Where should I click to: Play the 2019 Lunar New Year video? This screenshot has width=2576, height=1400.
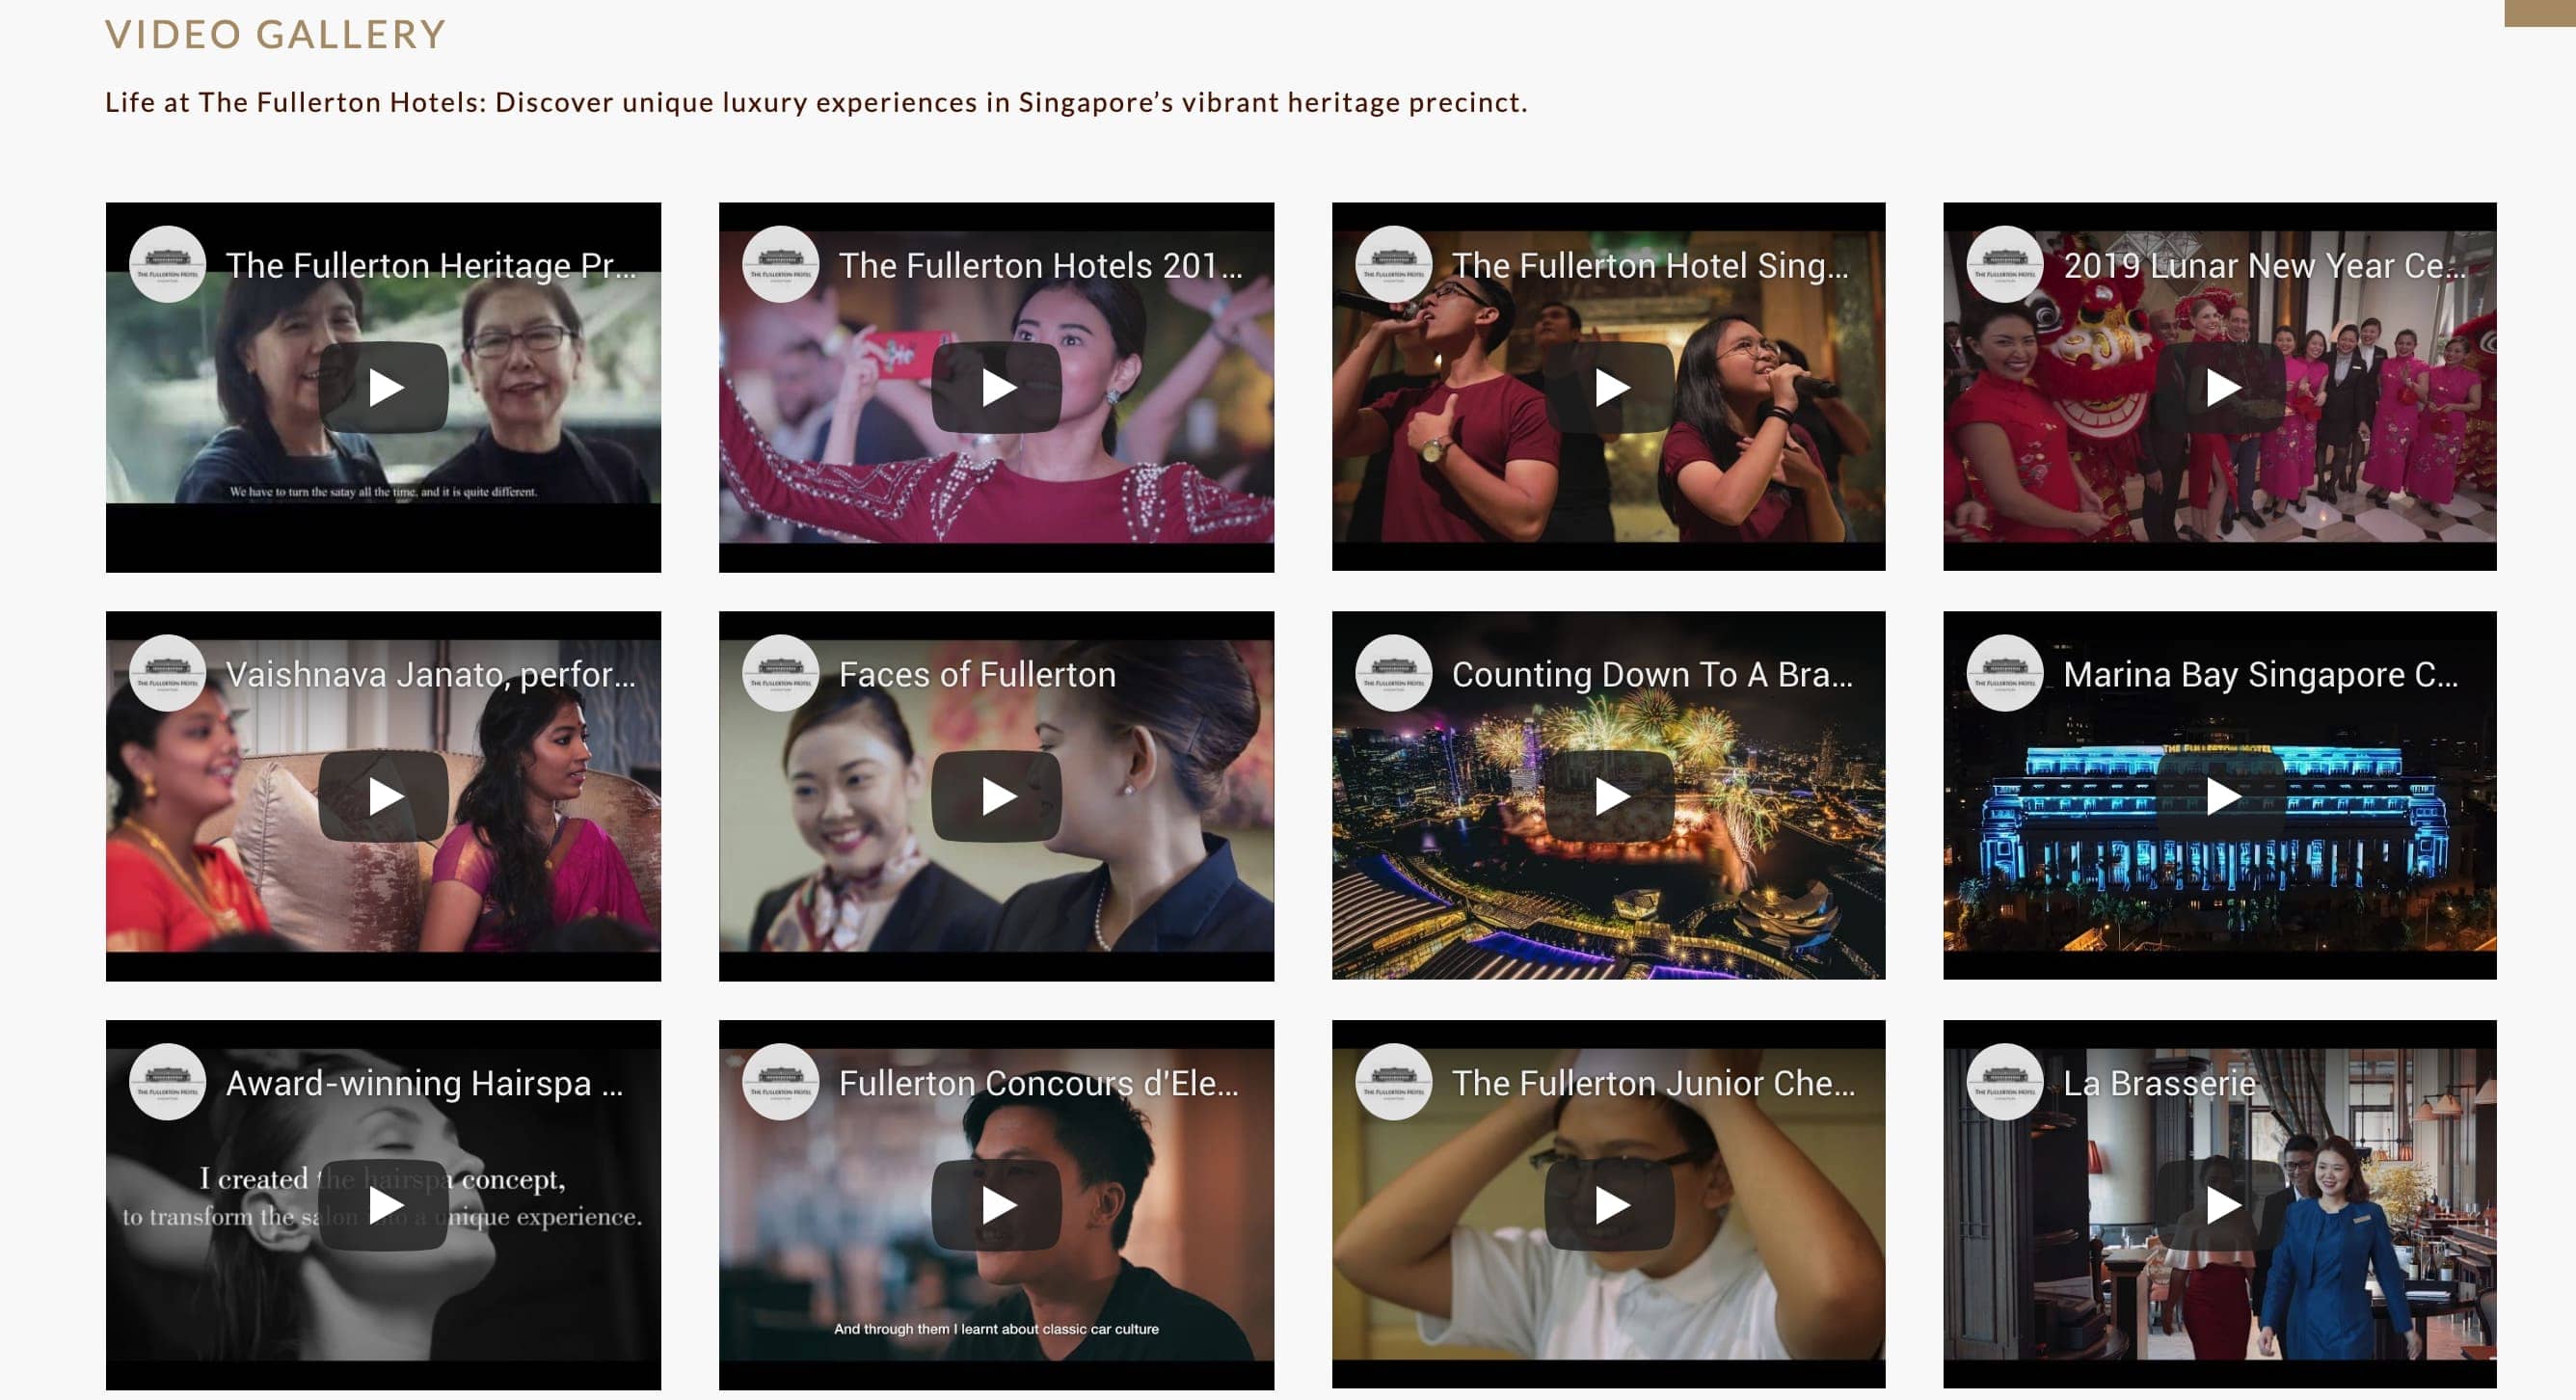coord(2220,387)
